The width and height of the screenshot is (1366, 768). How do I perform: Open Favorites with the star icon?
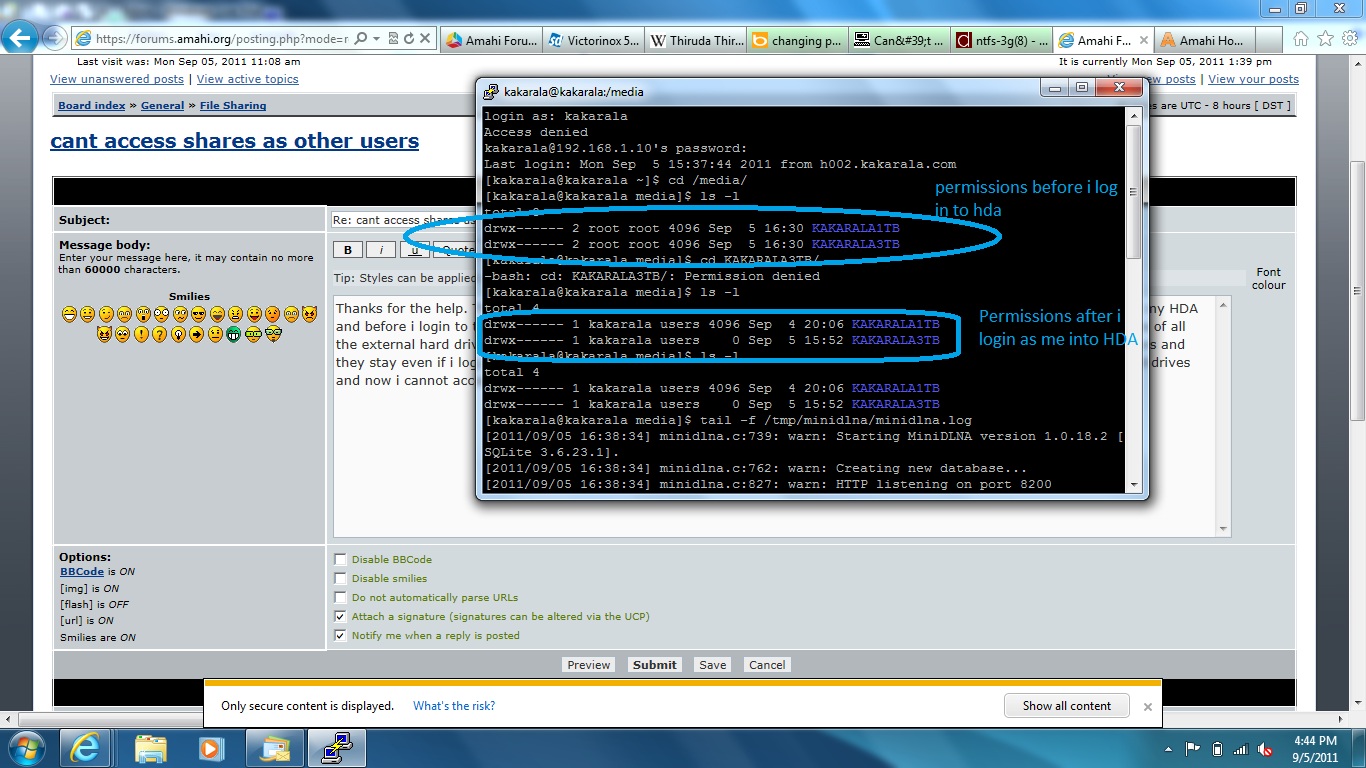click(1325, 39)
